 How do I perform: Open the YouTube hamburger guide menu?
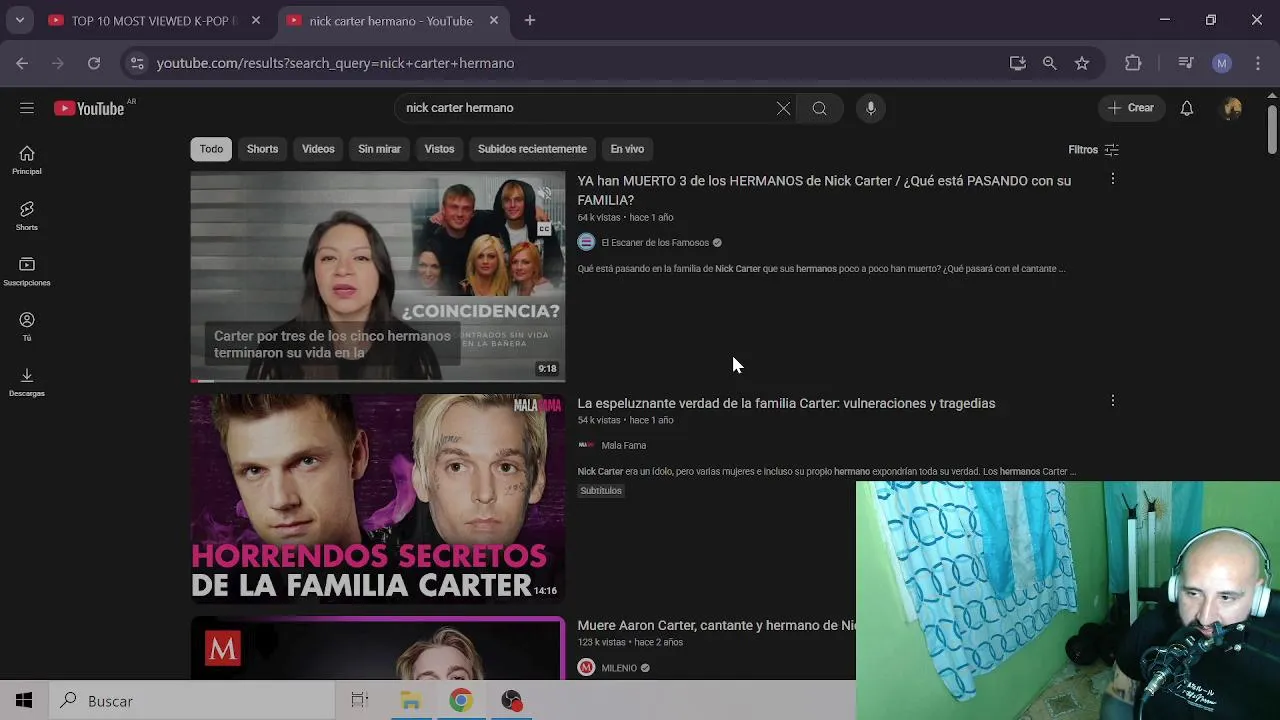(27, 108)
